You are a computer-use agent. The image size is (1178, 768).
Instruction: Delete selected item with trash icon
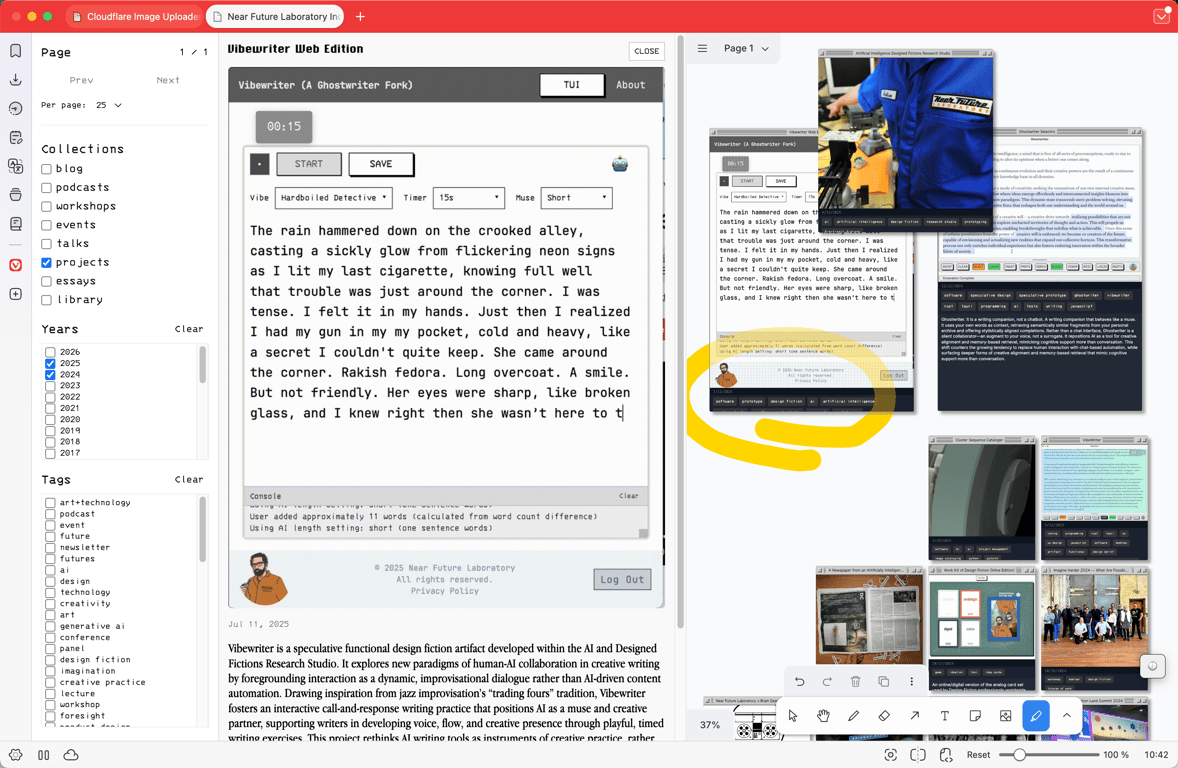[x=855, y=682]
